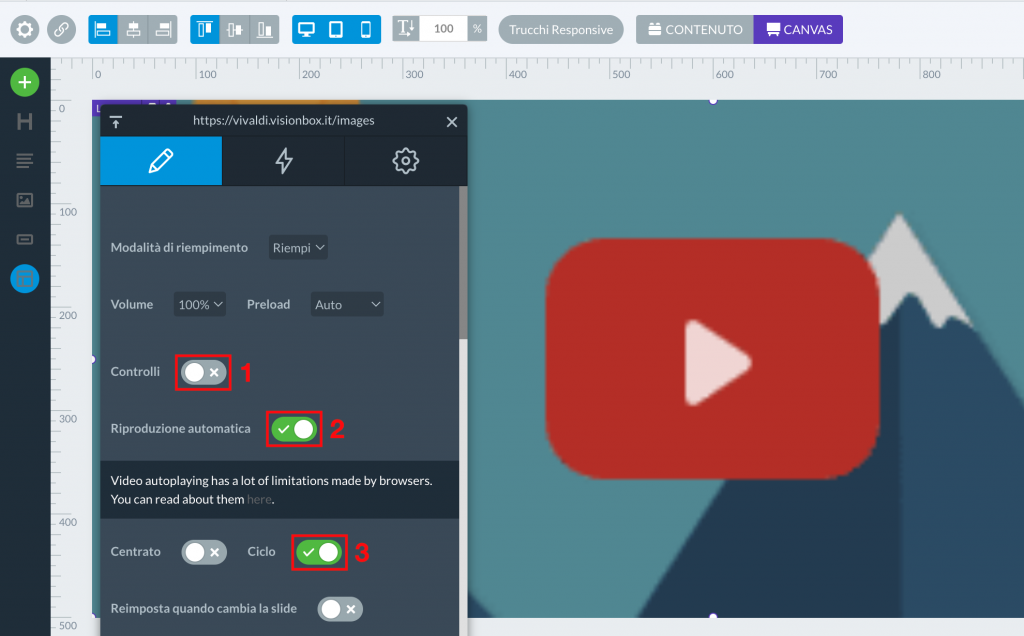Disable the Riproduzione automatica switch

[x=294, y=429]
